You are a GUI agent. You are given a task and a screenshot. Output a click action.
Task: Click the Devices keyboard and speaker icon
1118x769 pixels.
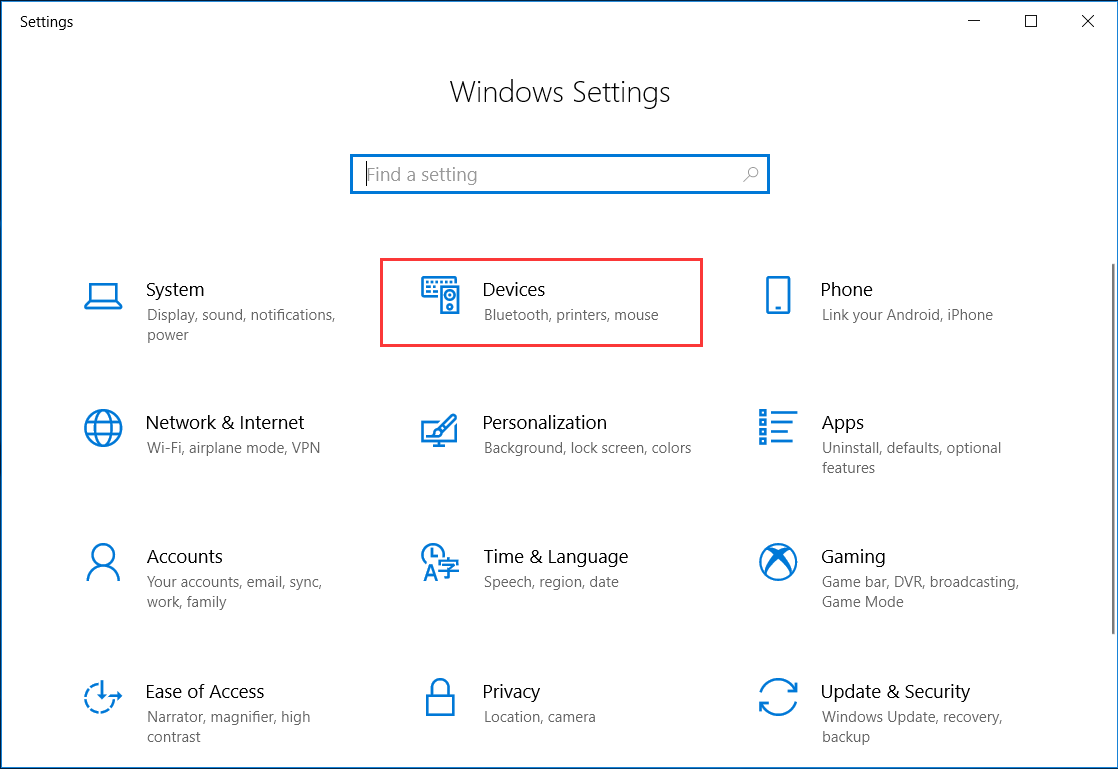point(440,295)
